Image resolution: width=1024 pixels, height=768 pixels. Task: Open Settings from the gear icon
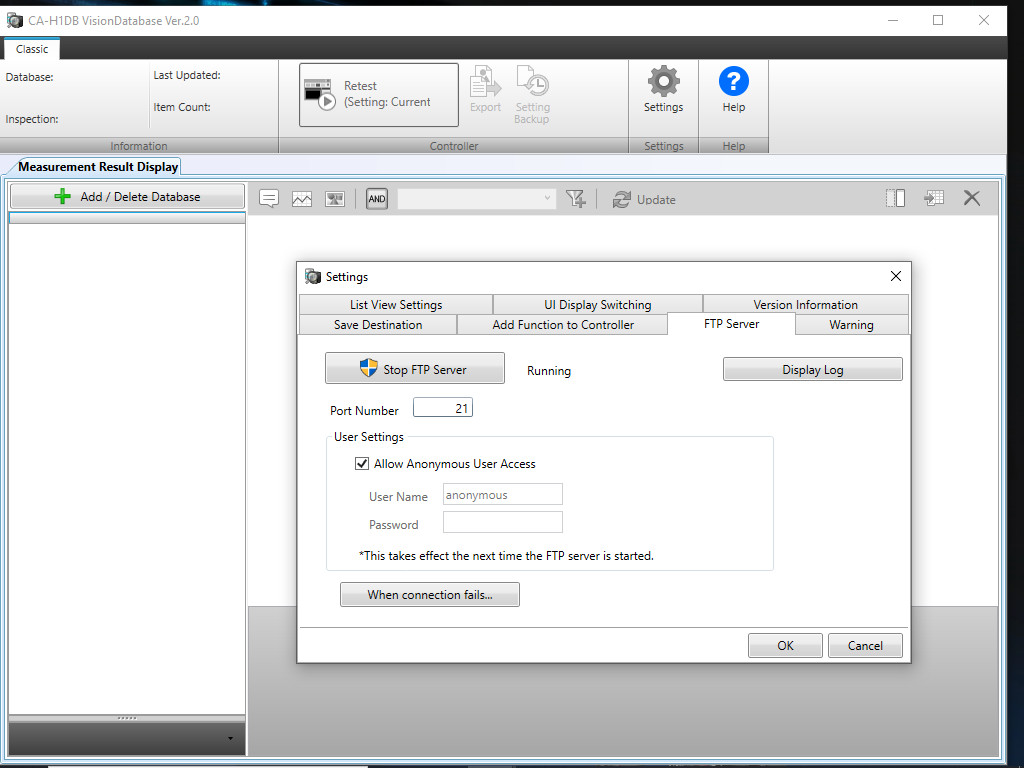(x=664, y=89)
